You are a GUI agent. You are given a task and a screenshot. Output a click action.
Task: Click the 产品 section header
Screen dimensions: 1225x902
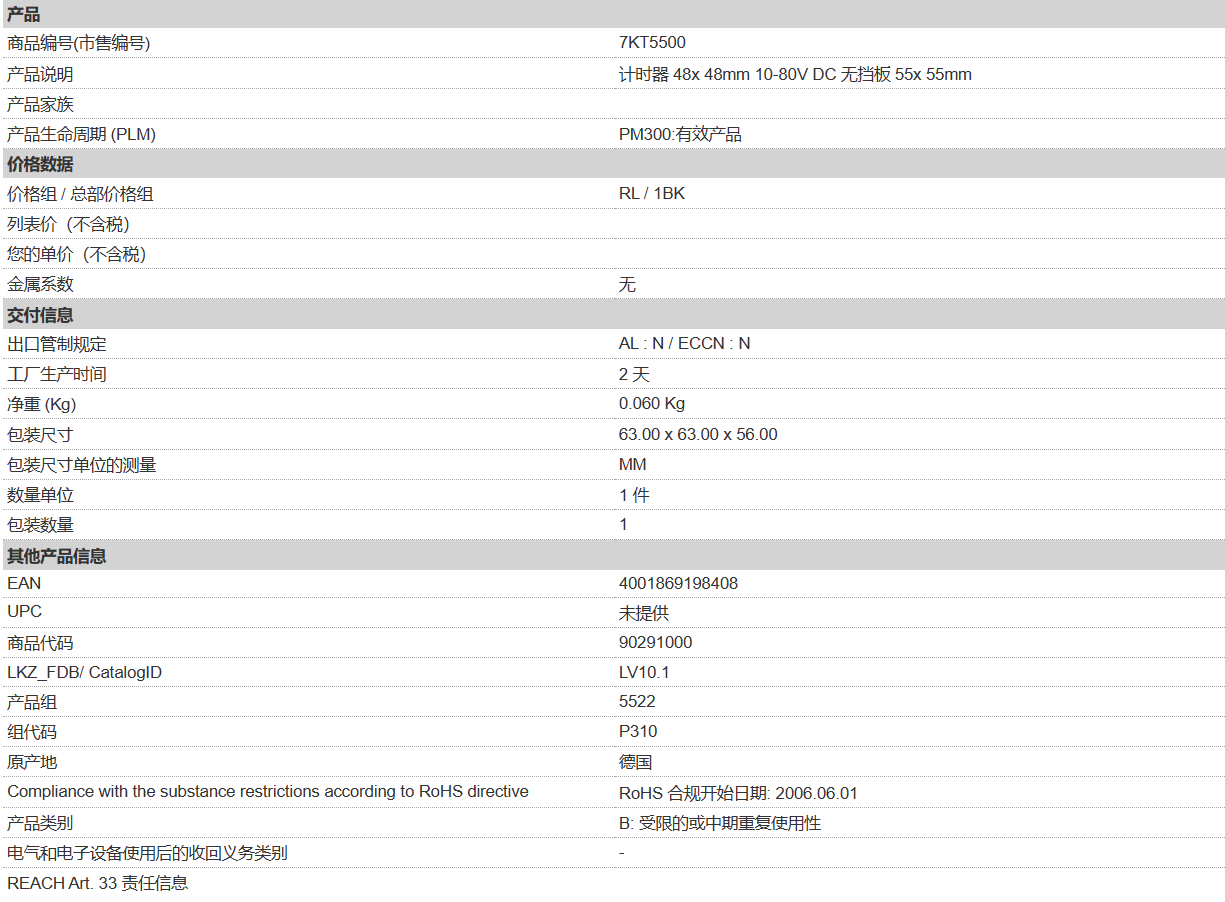pyautogui.click(x=24, y=14)
